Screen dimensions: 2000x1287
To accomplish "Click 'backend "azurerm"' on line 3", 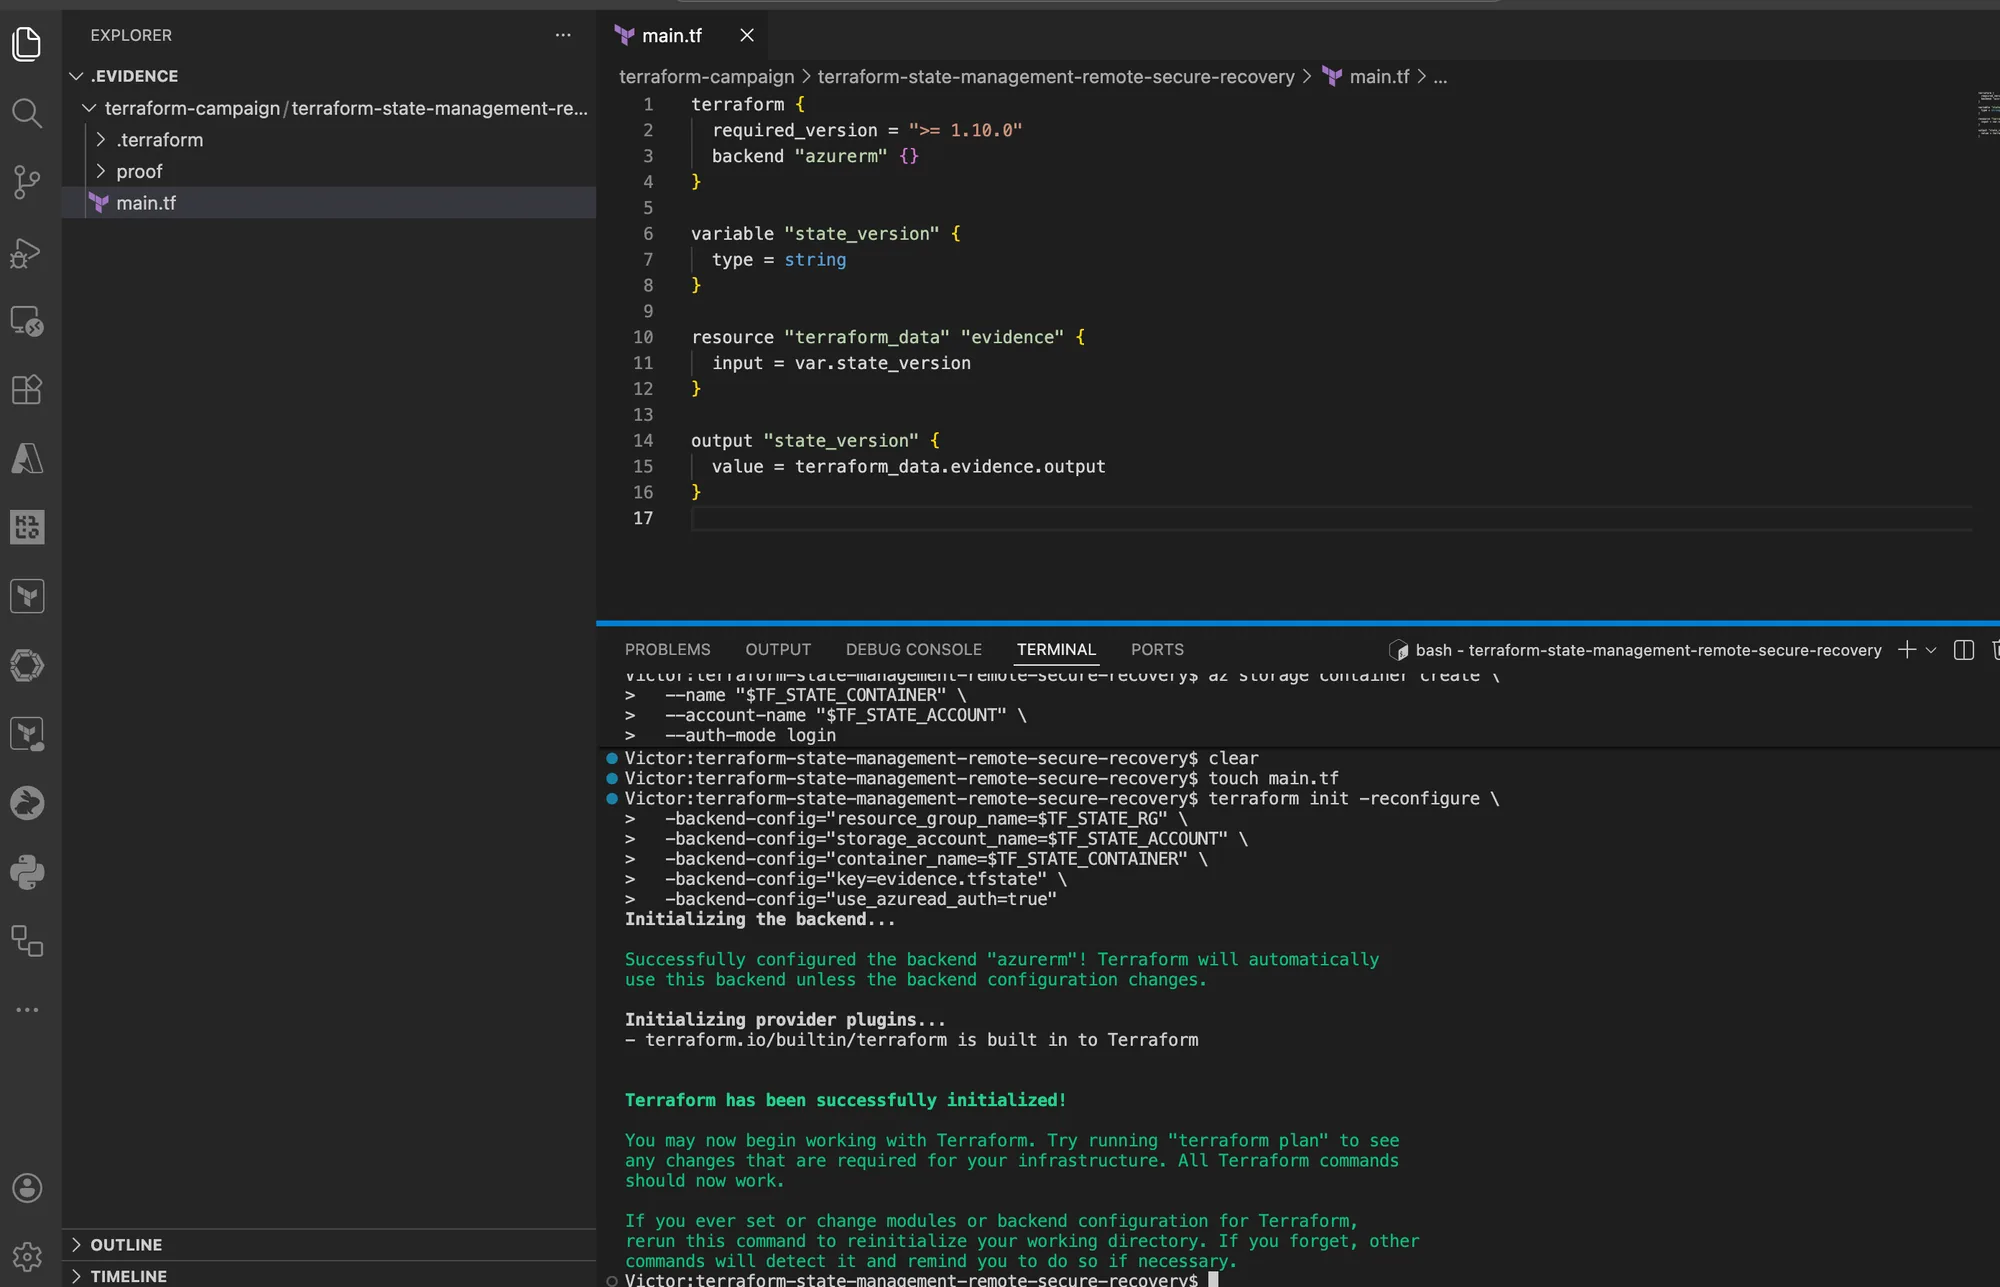I will click(x=799, y=156).
